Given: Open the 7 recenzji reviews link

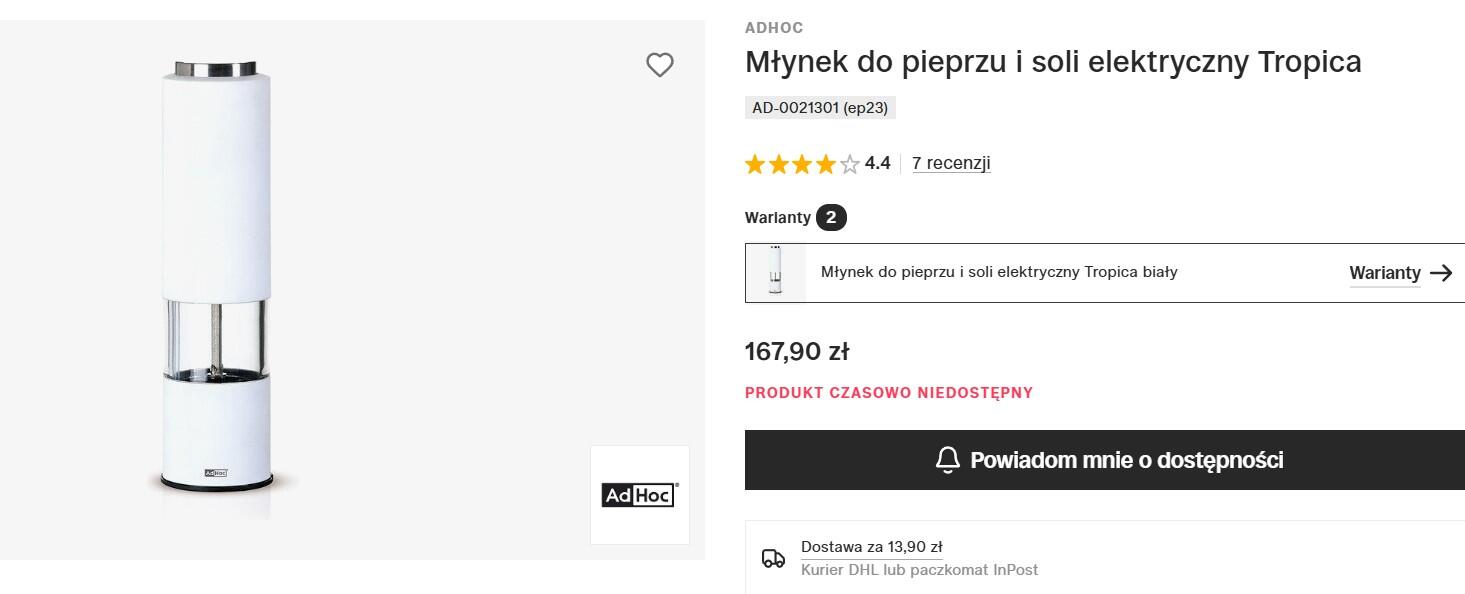Looking at the screenshot, I should [951, 163].
